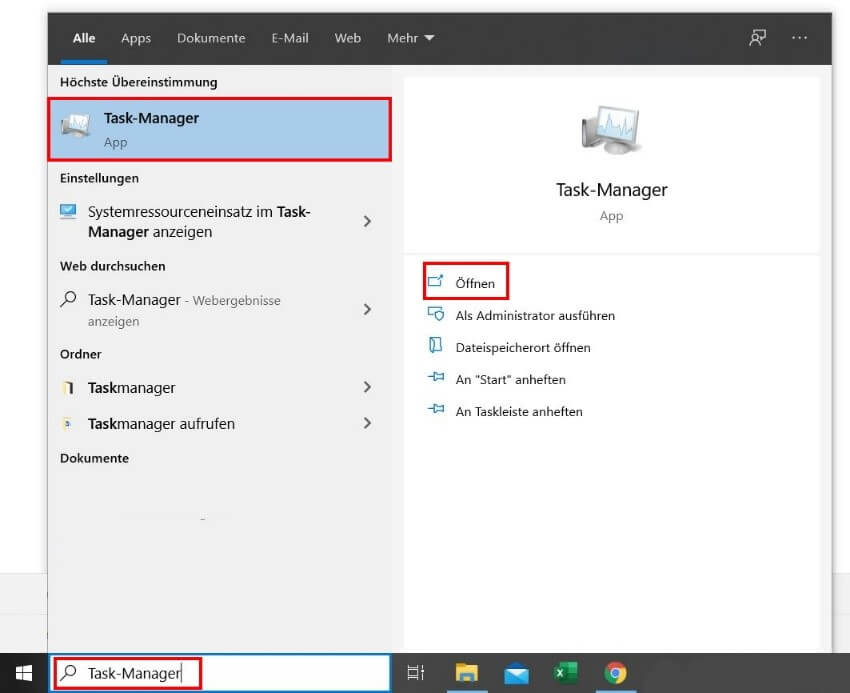The image size is (850, 693).
Task: Click the magnifier icon beside Webergebnisse
Action: pos(68,299)
